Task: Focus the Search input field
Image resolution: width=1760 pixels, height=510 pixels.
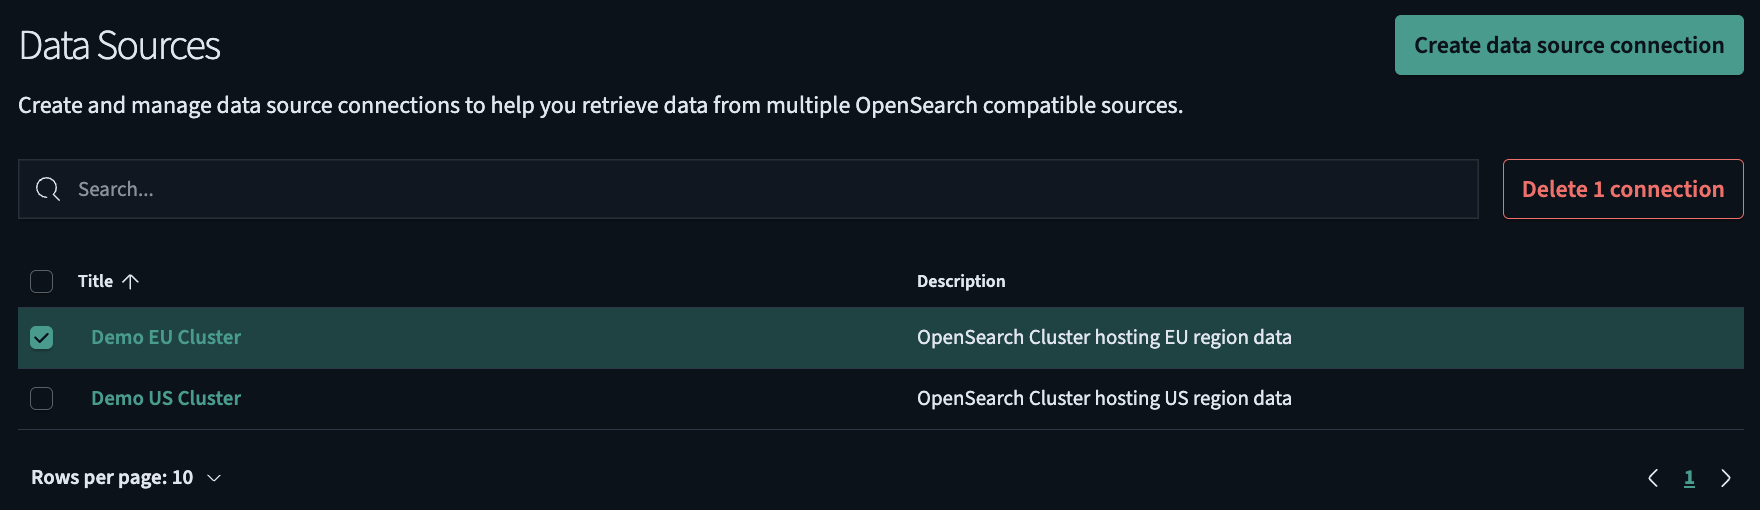Action: point(748,189)
